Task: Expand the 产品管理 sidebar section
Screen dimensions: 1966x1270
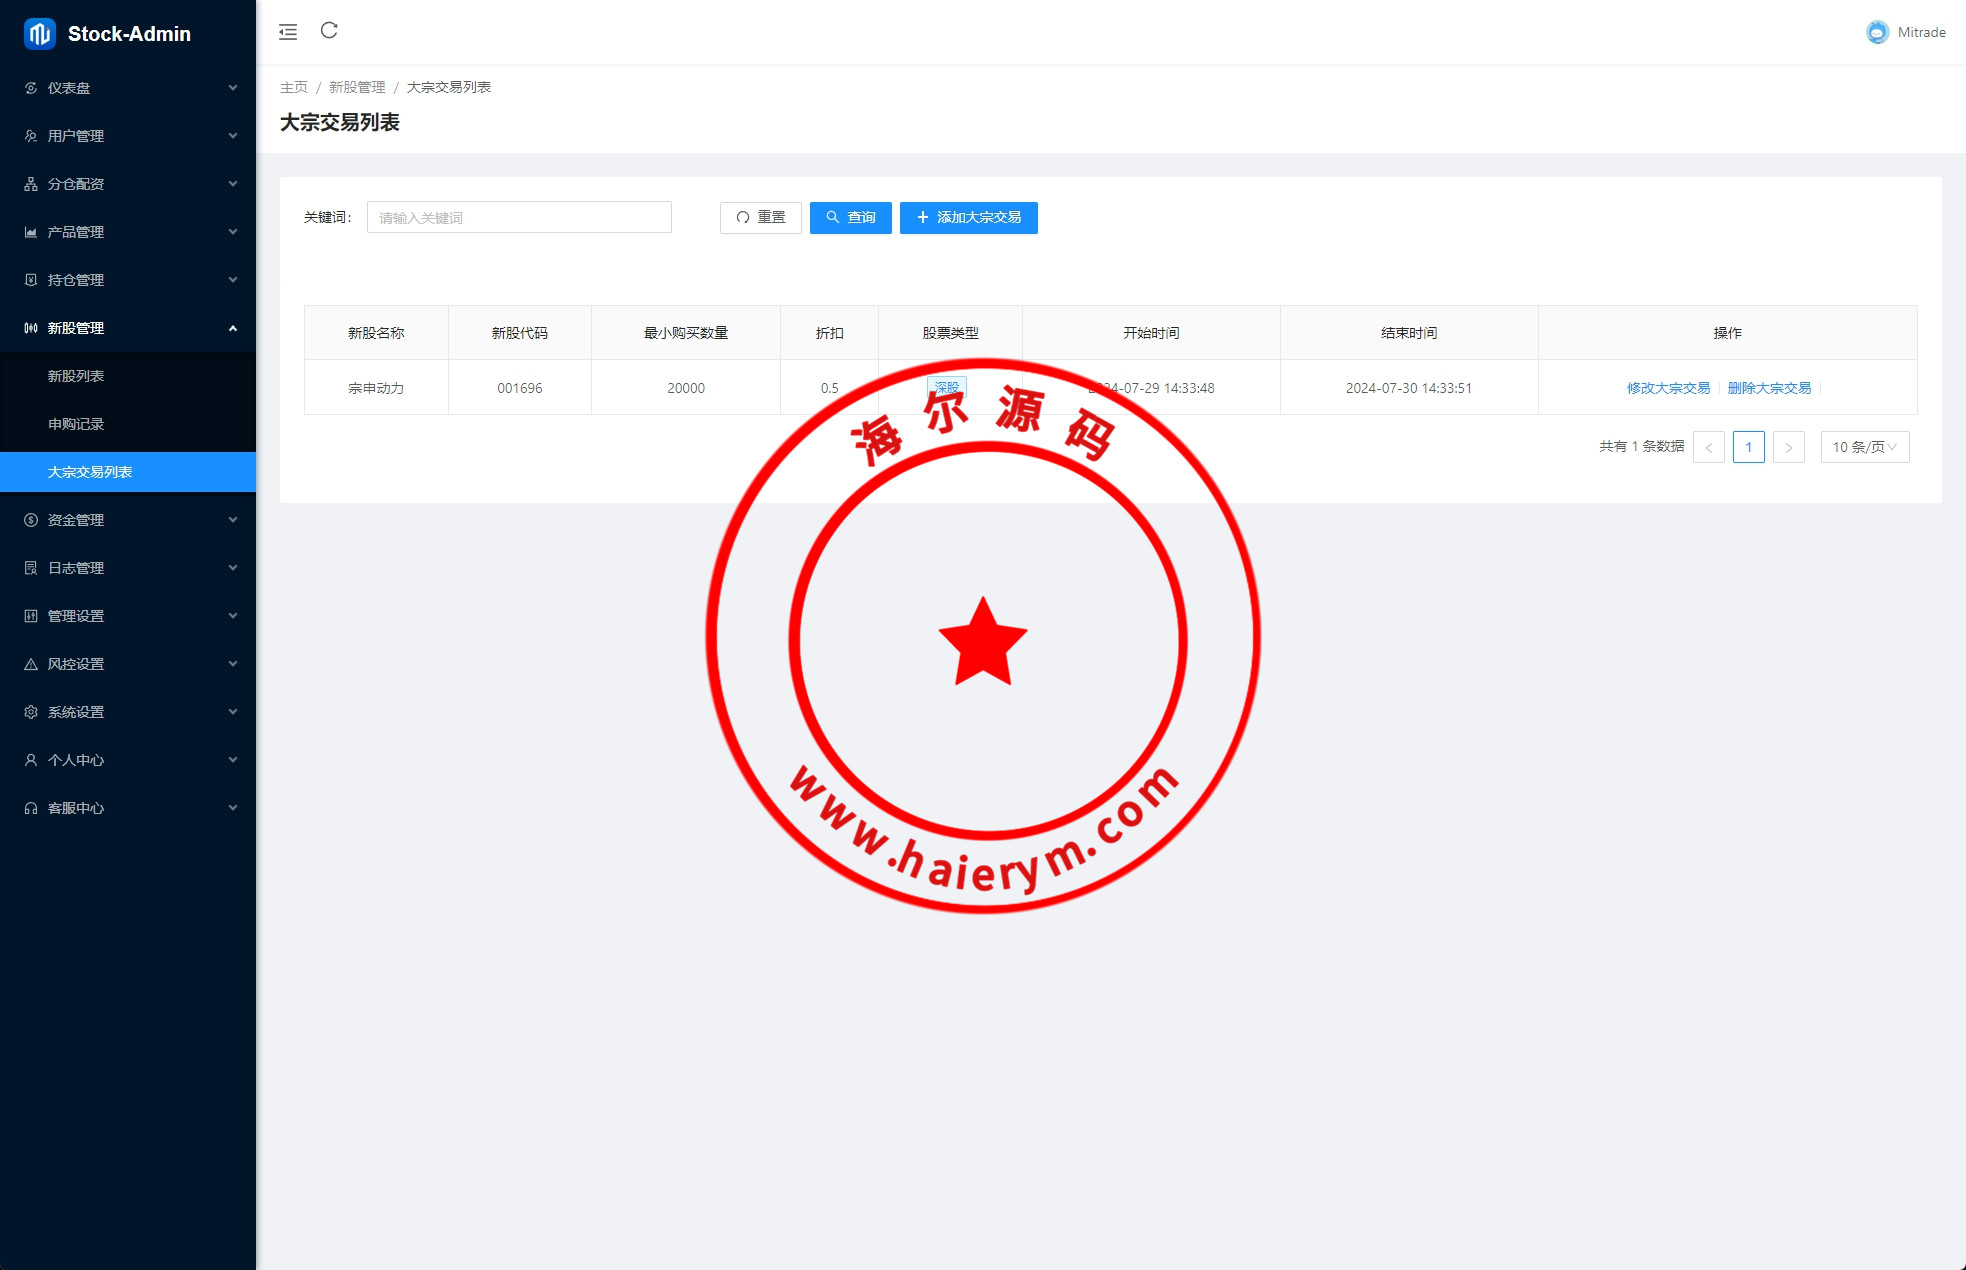Action: click(128, 232)
